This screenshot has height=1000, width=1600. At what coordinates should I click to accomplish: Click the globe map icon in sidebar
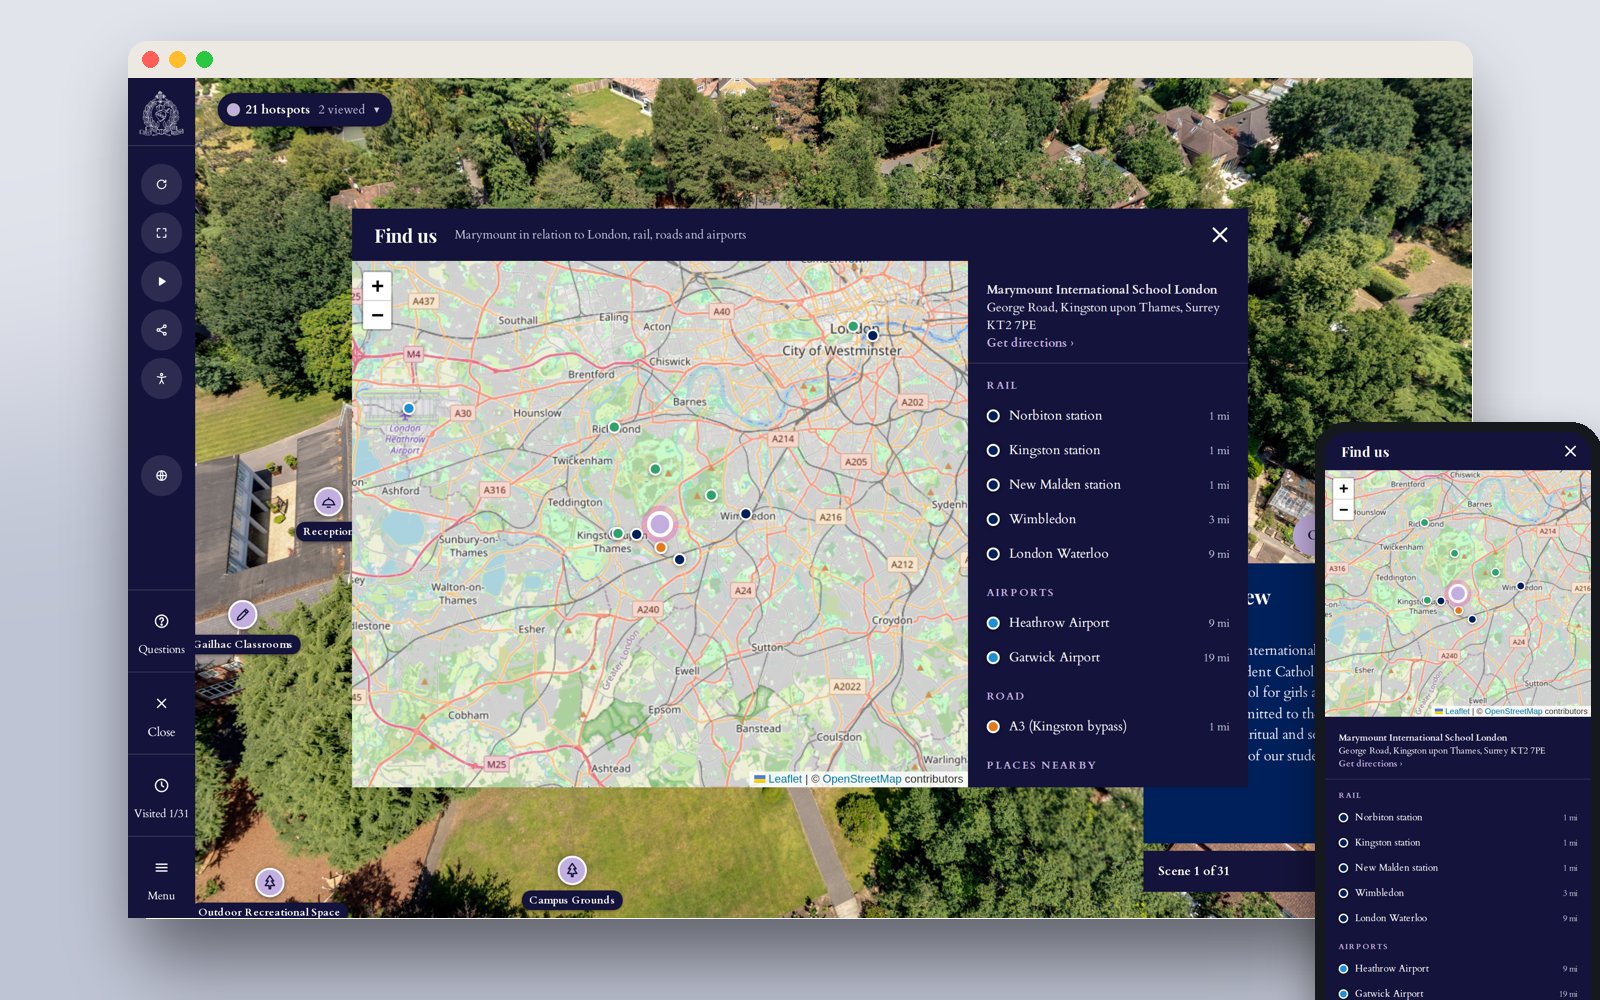161,475
